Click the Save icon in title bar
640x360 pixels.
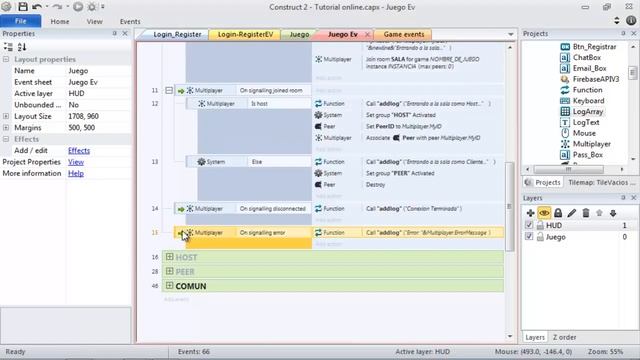[x=23, y=7]
